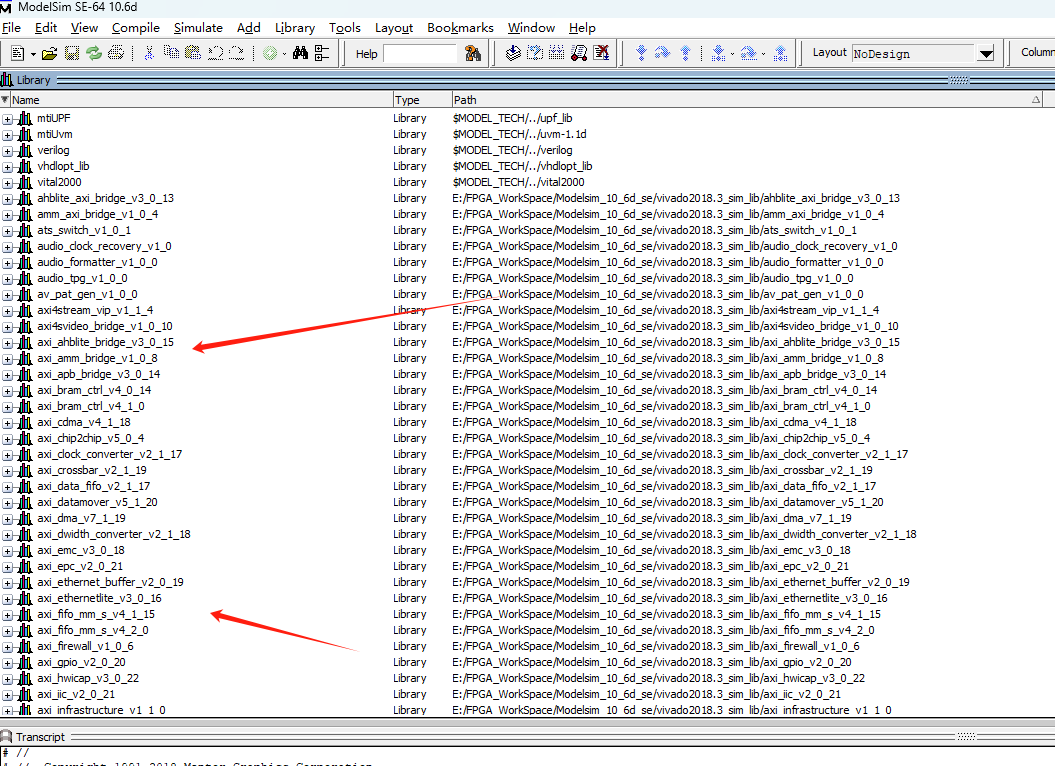
Task: Open the dropdown arrow beside New file icon
Action: 33,54
